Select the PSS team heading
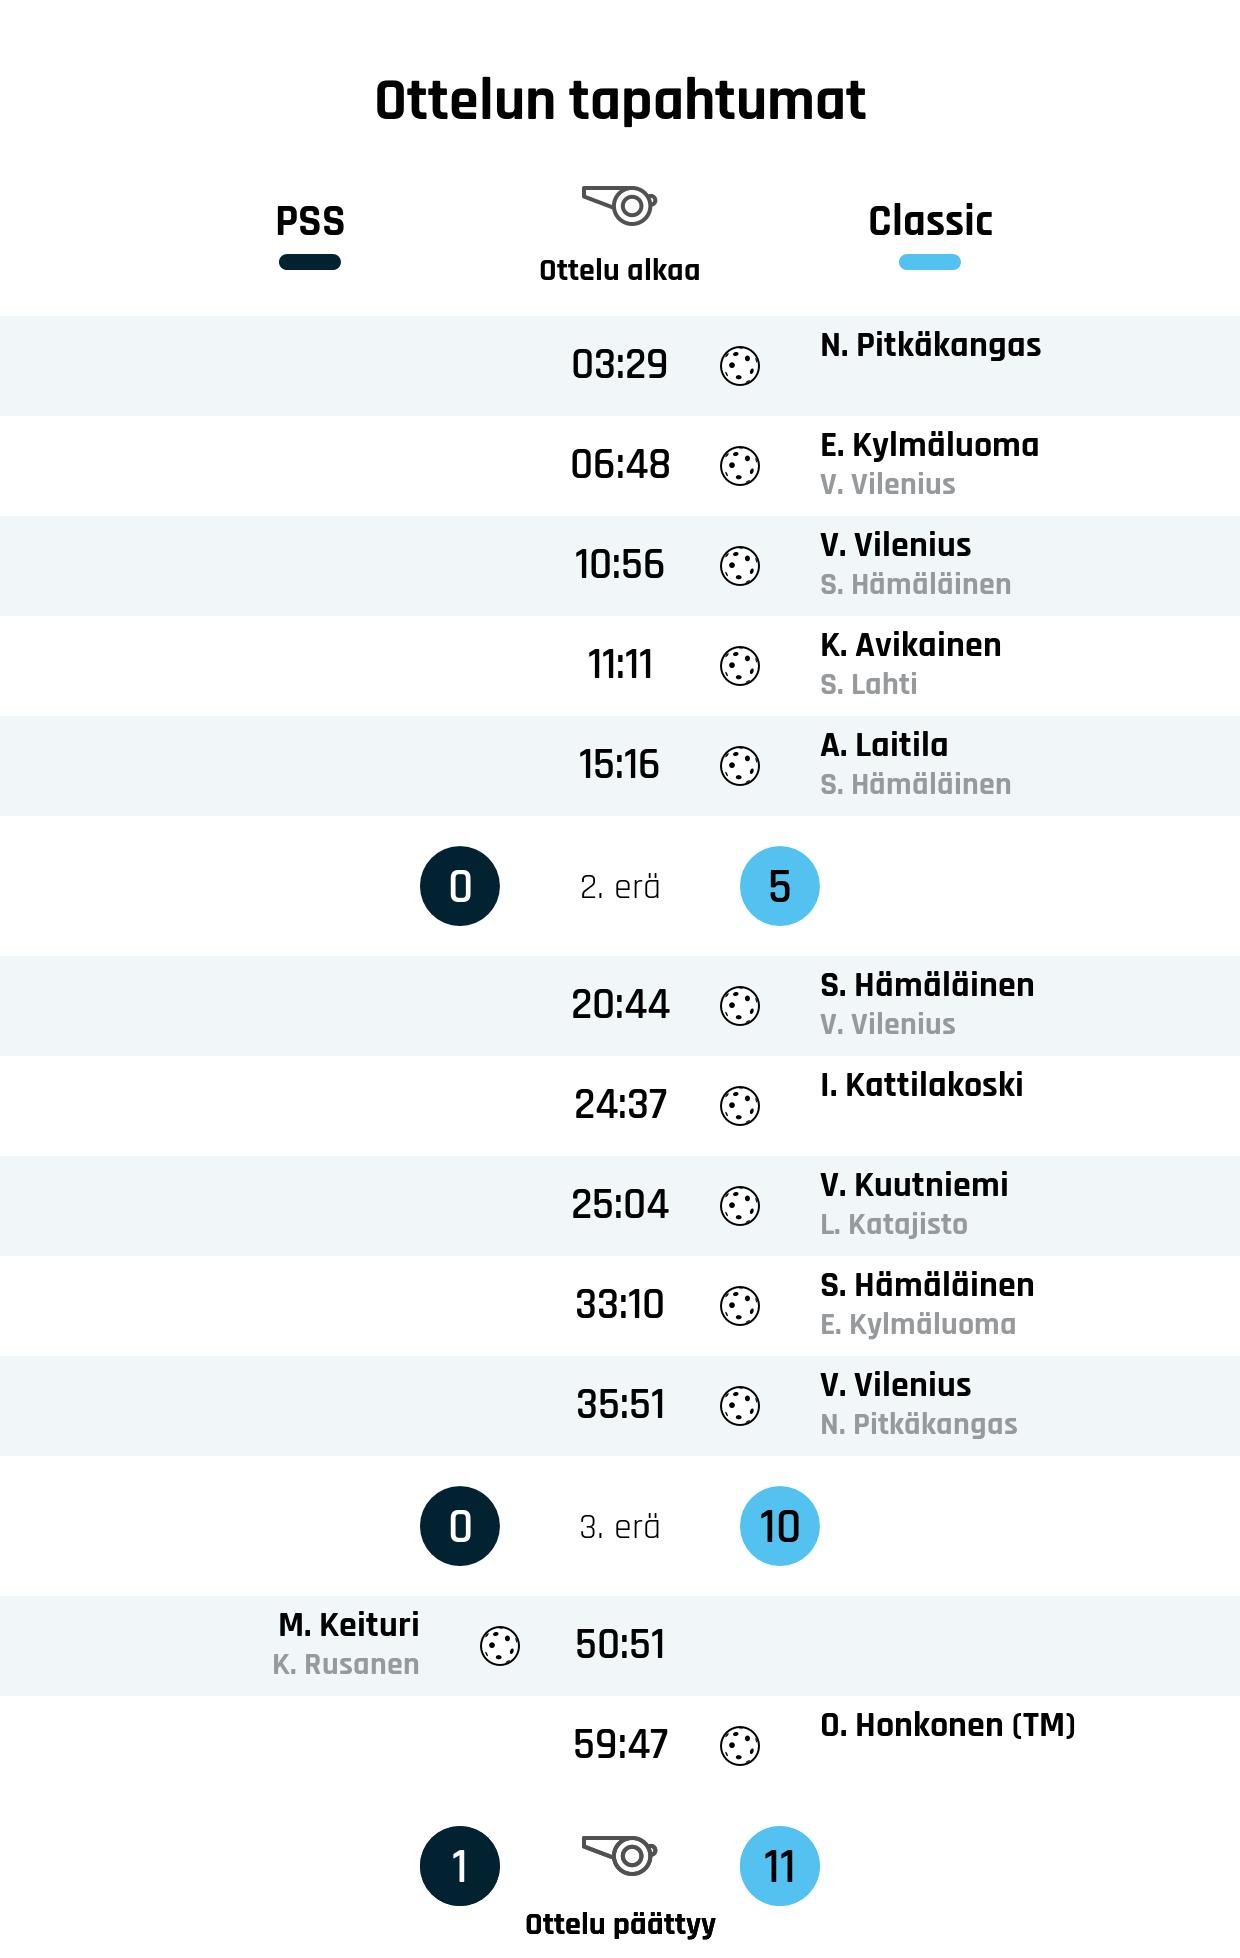 click(x=310, y=221)
